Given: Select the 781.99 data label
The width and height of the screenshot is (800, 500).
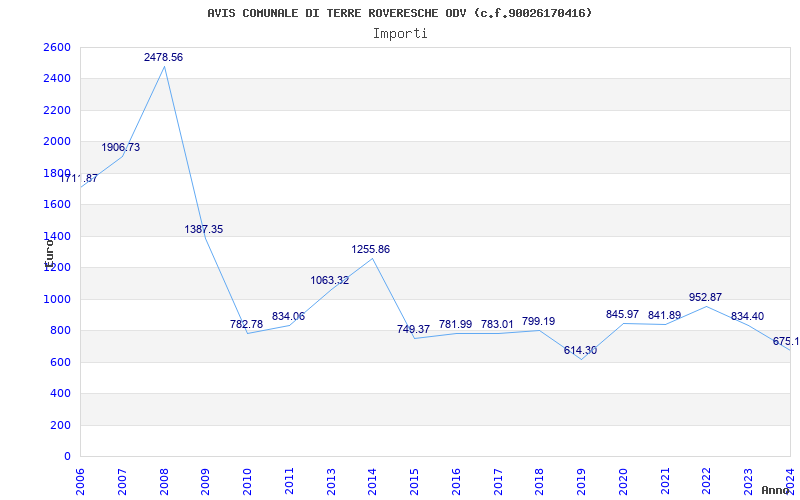Looking at the screenshot, I should tap(456, 324).
